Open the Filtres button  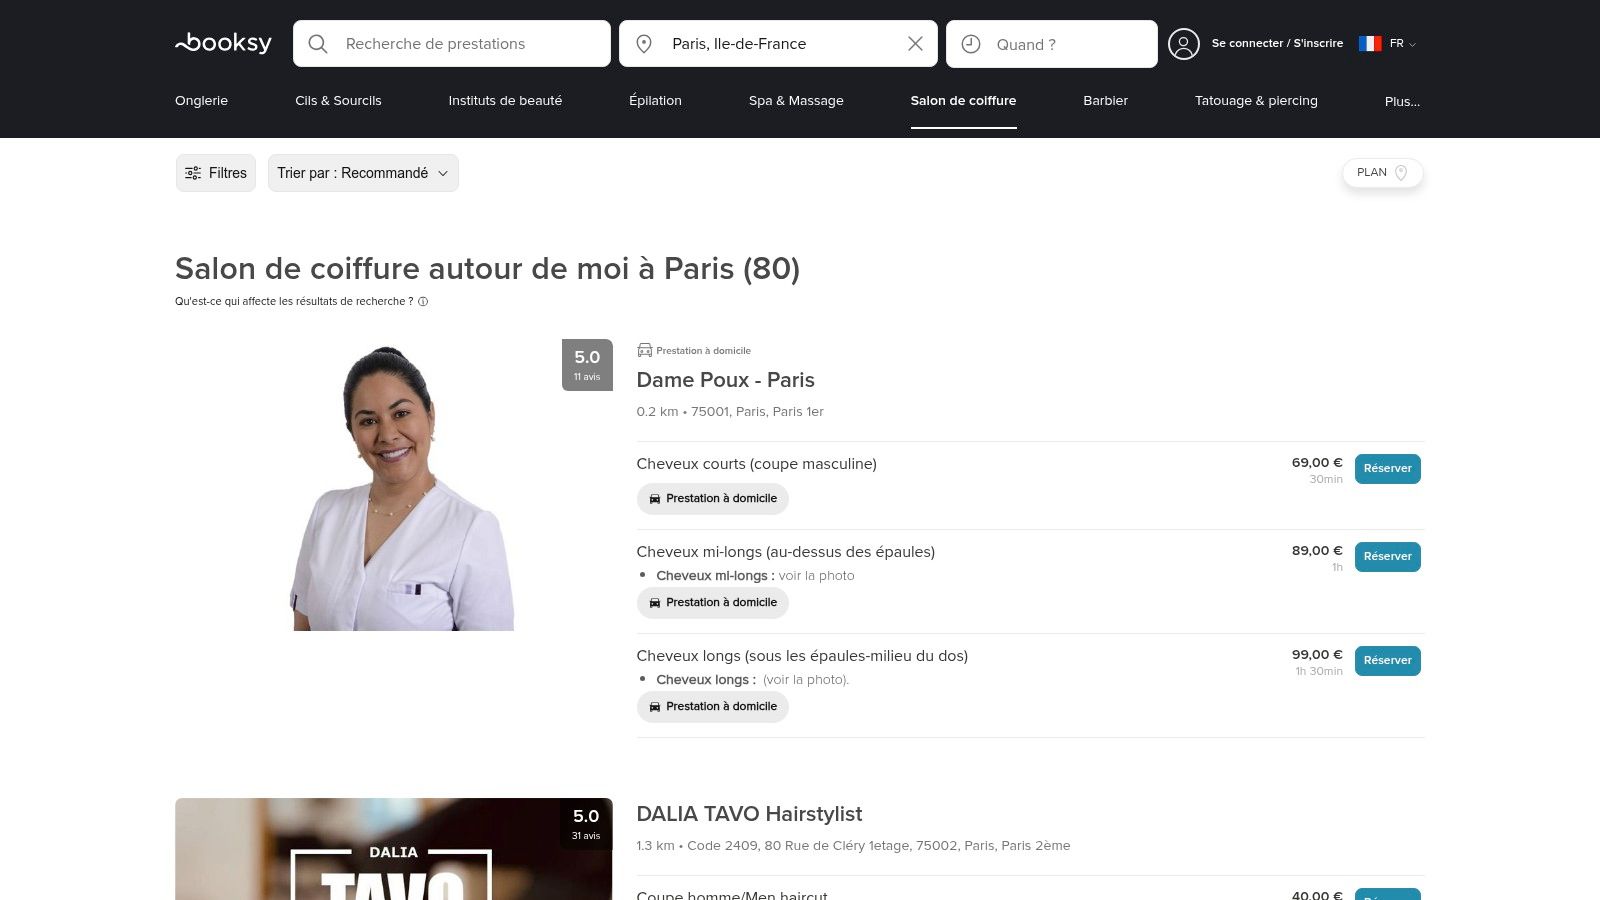(216, 173)
